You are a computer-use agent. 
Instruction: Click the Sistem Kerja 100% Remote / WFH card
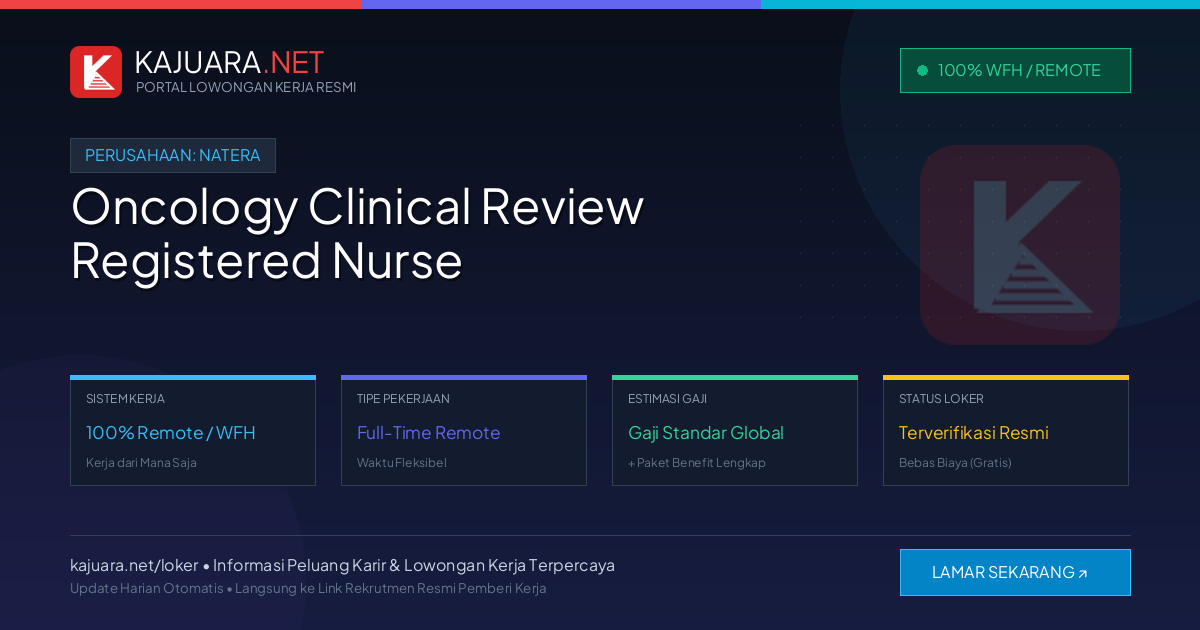[193, 431]
